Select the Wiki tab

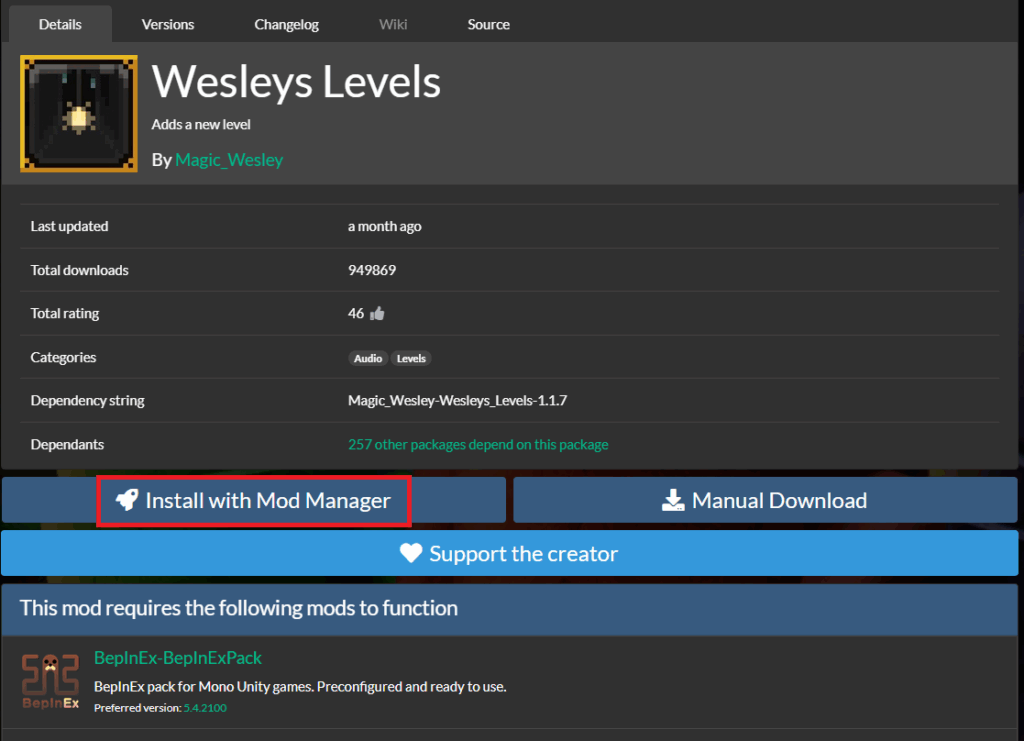(x=393, y=24)
